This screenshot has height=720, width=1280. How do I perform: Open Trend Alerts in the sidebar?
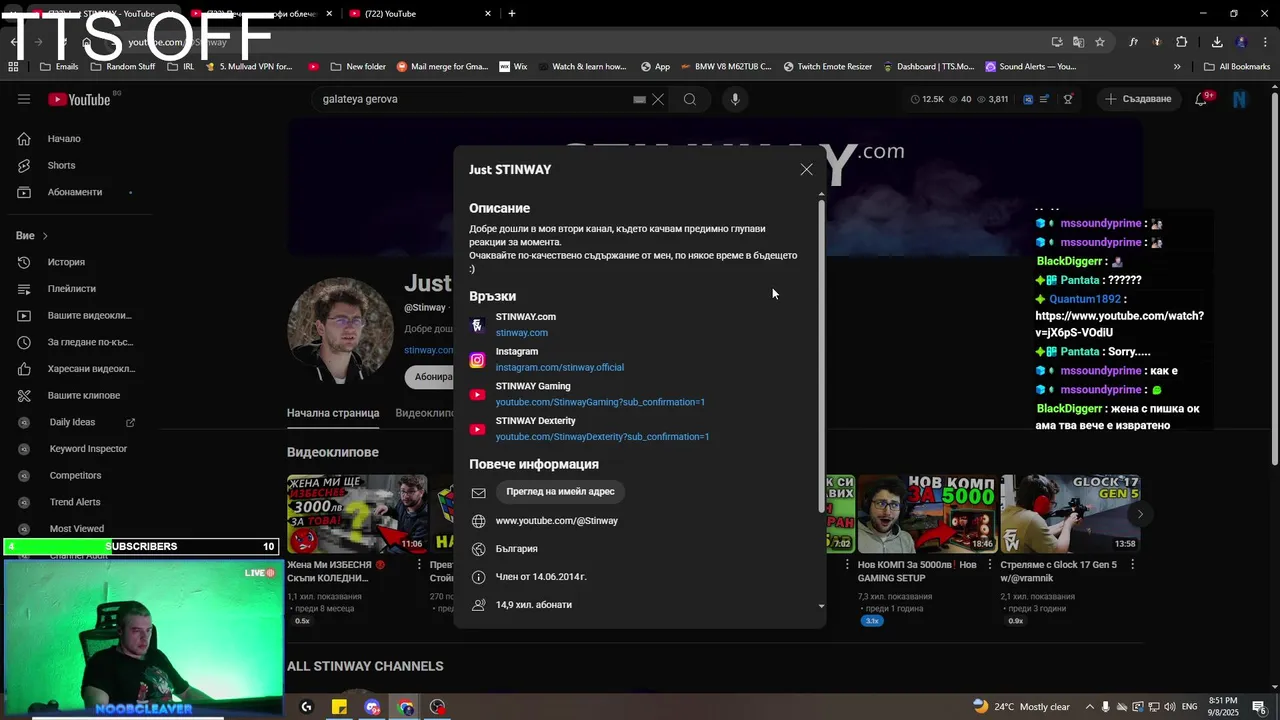(x=76, y=502)
